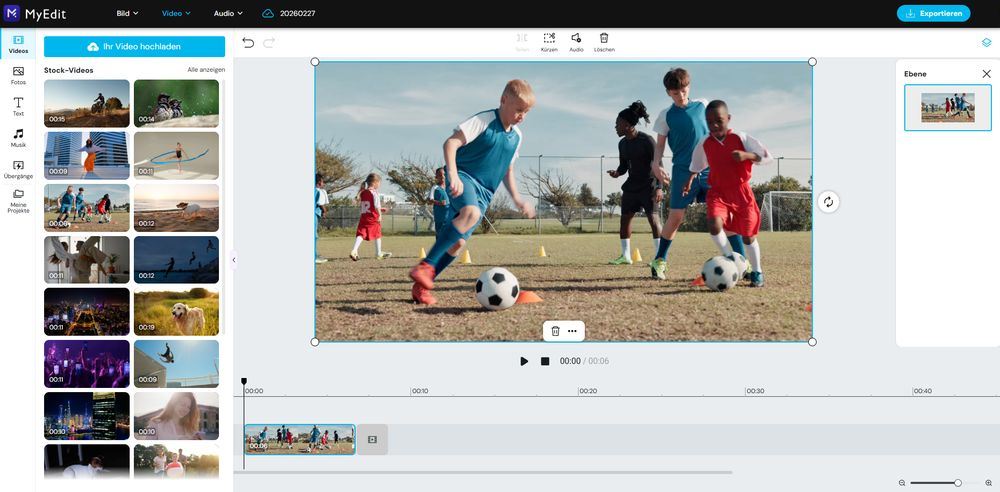Image resolution: width=1000 pixels, height=492 pixels.
Task: Click the top-left resize handle of video
Action: [x=314, y=62]
